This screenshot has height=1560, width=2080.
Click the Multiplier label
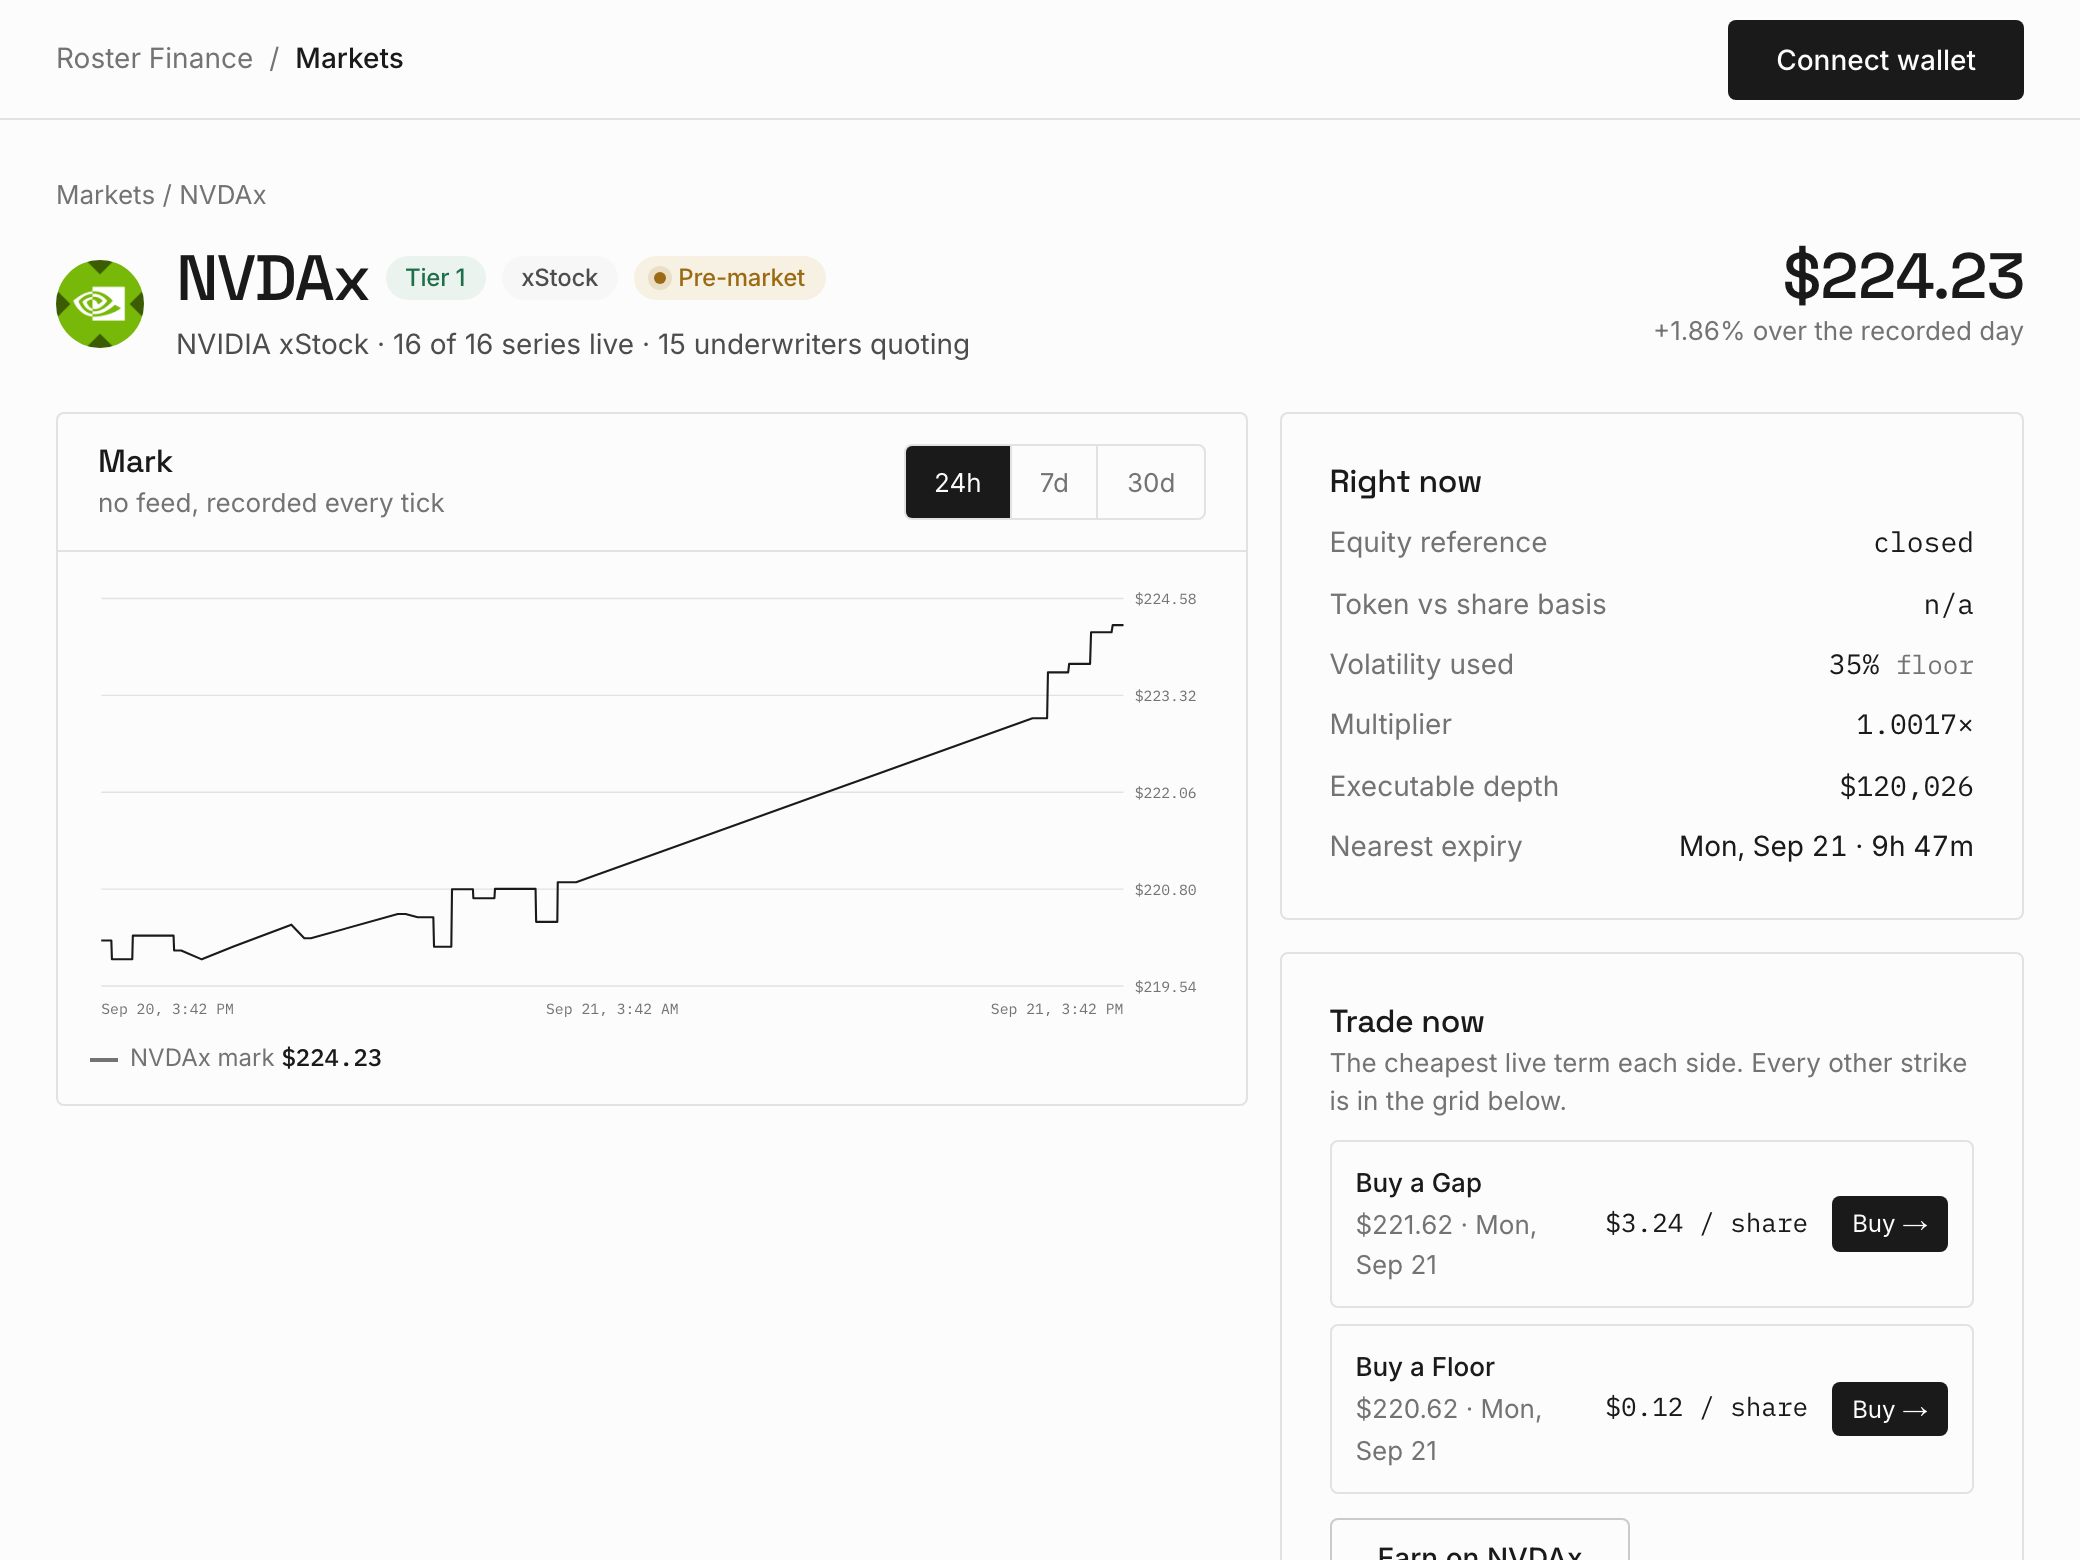click(1390, 725)
